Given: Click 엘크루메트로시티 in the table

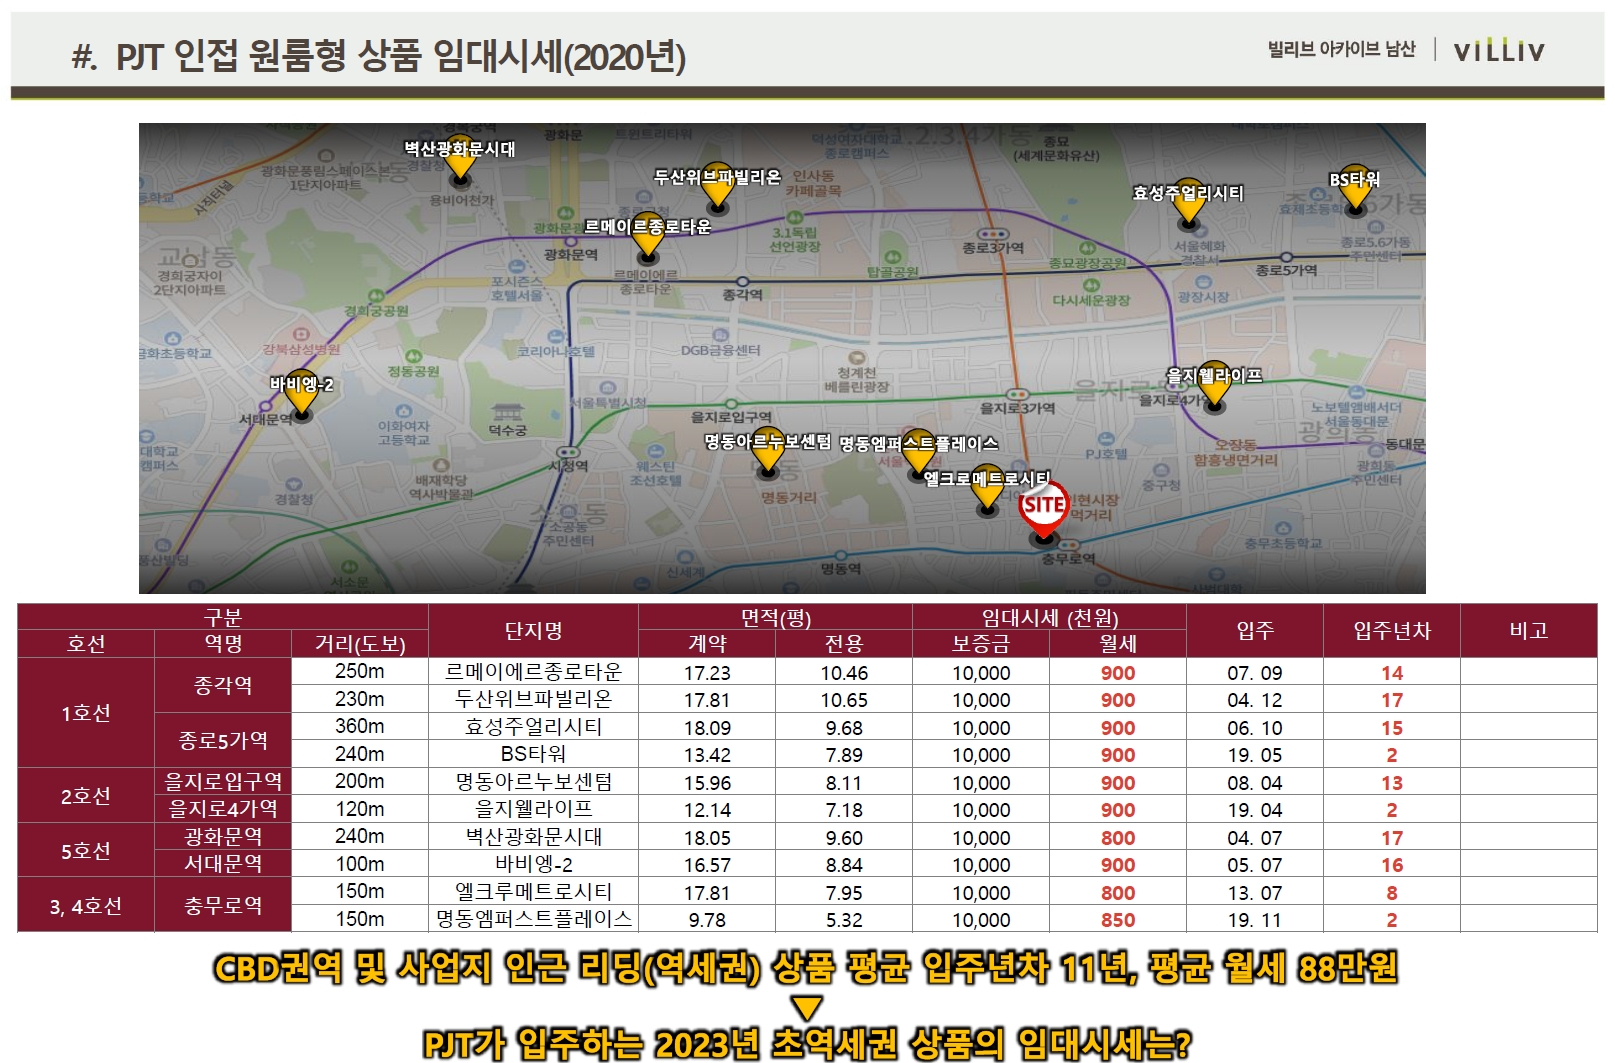Looking at the screenshot, I should (533, 892).
